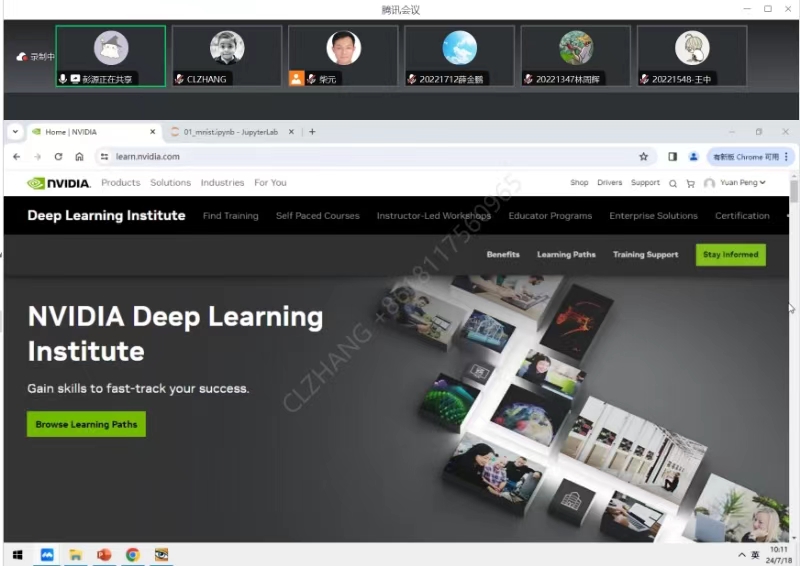Select the 20221712 participant tile
800x566 pixels.
point(460,56)
